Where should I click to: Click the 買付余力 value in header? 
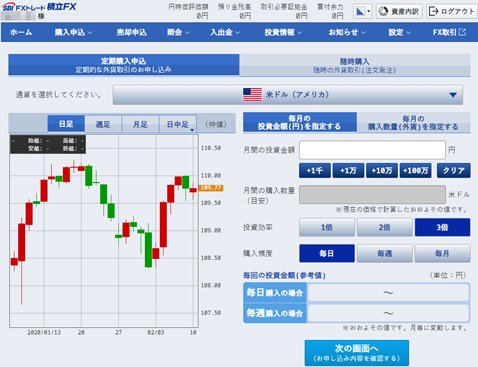(338, 15)
